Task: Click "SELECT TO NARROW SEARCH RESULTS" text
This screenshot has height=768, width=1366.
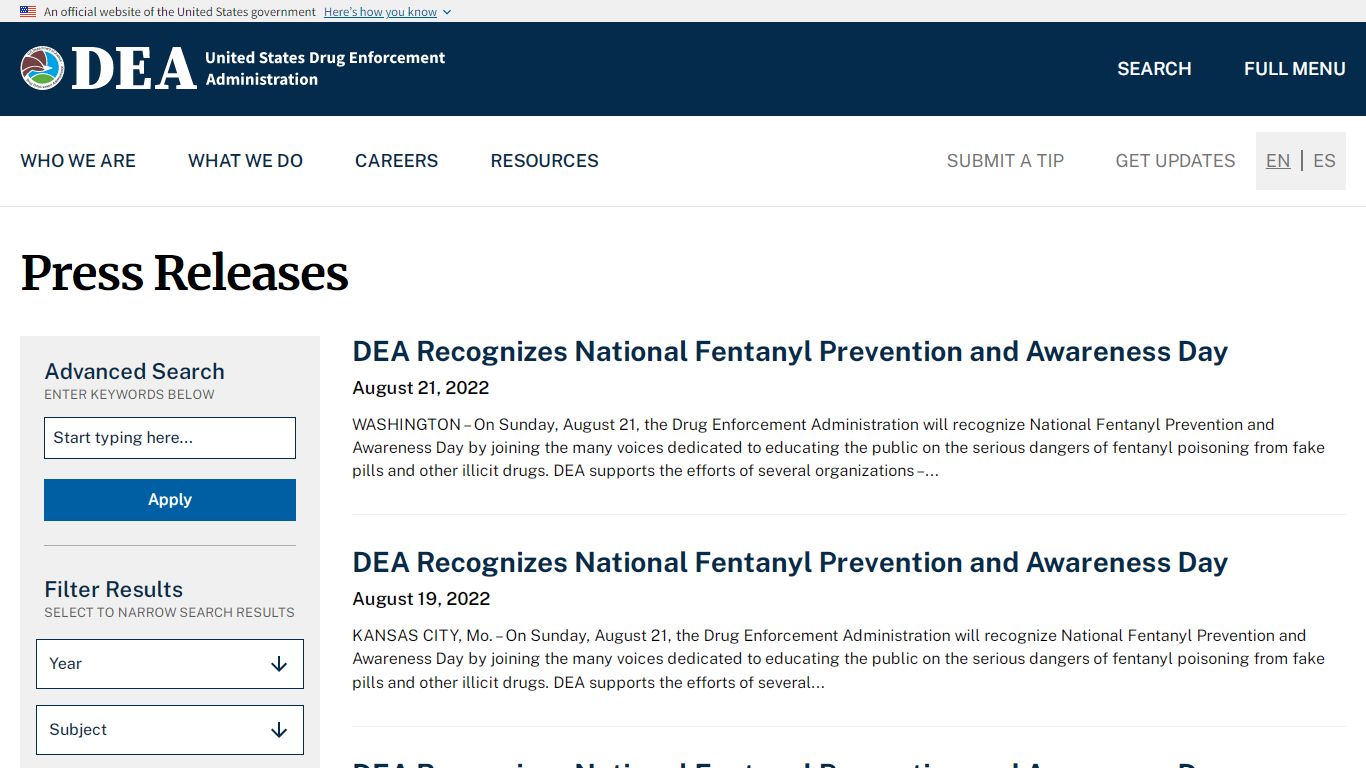Action: point(169,612)
